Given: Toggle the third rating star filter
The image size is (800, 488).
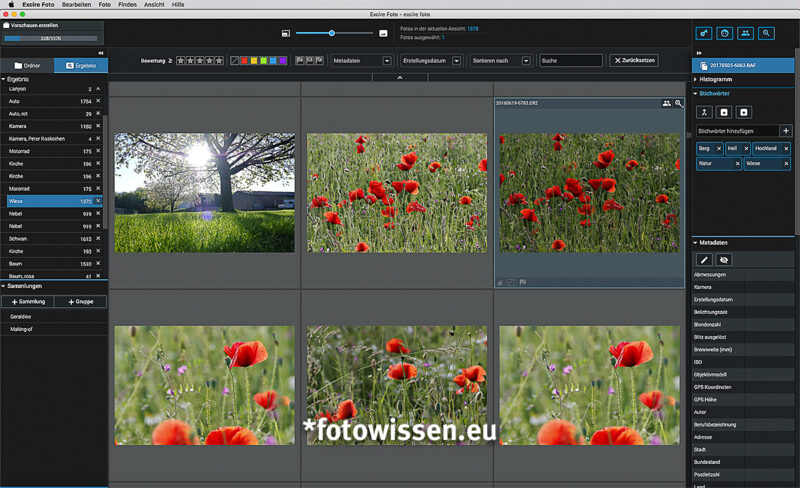Looking at the screenshot, I should point(199,61).
